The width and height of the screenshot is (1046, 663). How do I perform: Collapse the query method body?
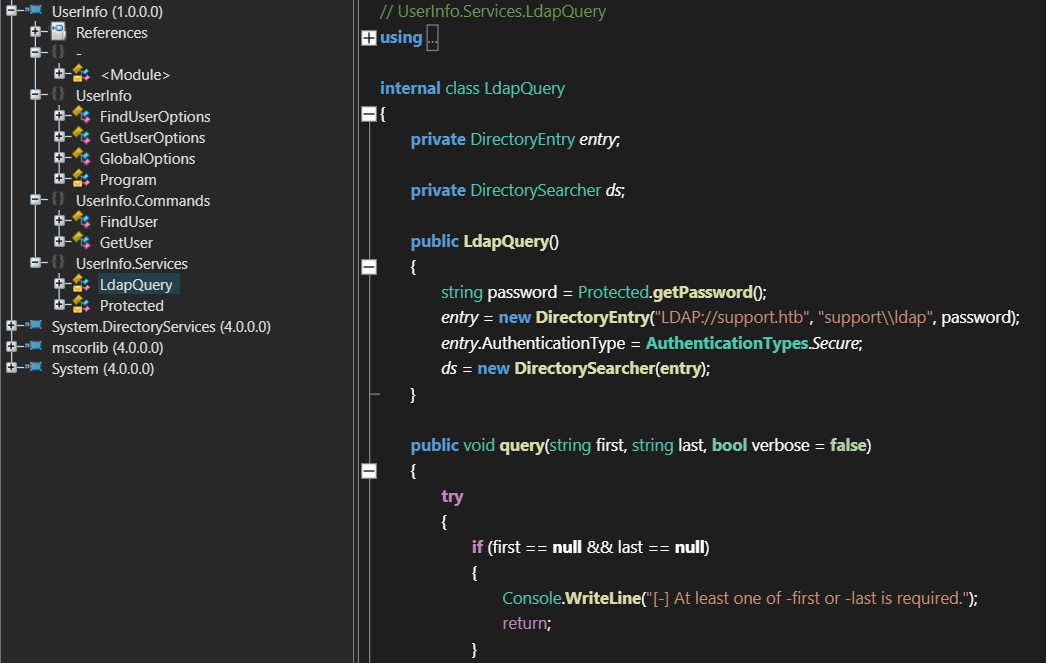pyautogui.click(x=368, y=471)
